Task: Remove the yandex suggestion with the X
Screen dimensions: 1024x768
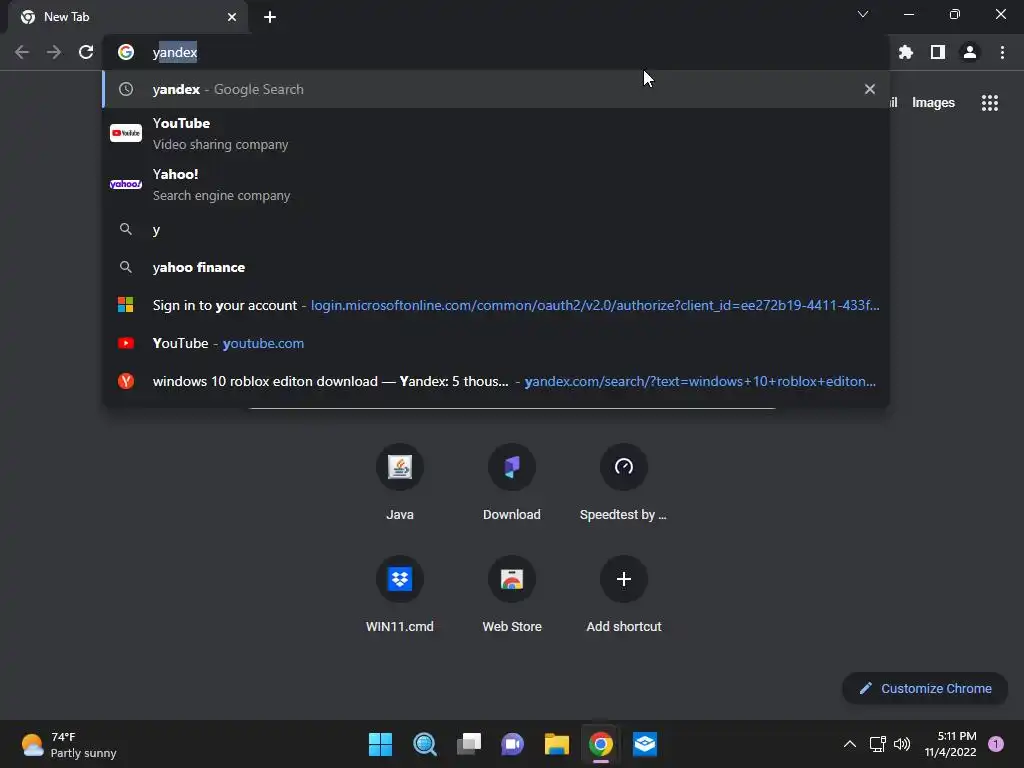Action: pyautogui.click(x=870, y=89)
